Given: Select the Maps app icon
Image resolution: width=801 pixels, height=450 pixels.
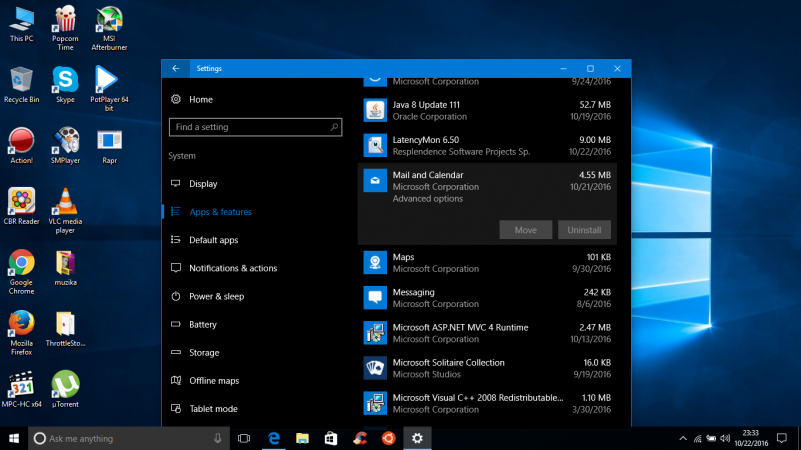Looking at the screenshot, I should (375, 263).
